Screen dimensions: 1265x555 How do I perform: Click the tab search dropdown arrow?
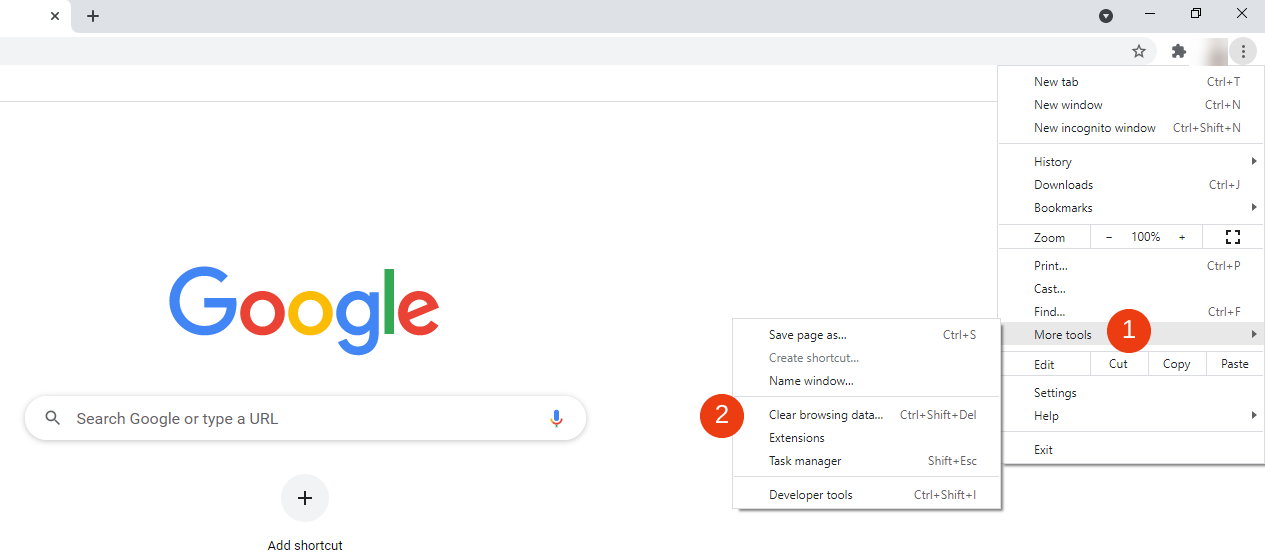(1106, 16)
